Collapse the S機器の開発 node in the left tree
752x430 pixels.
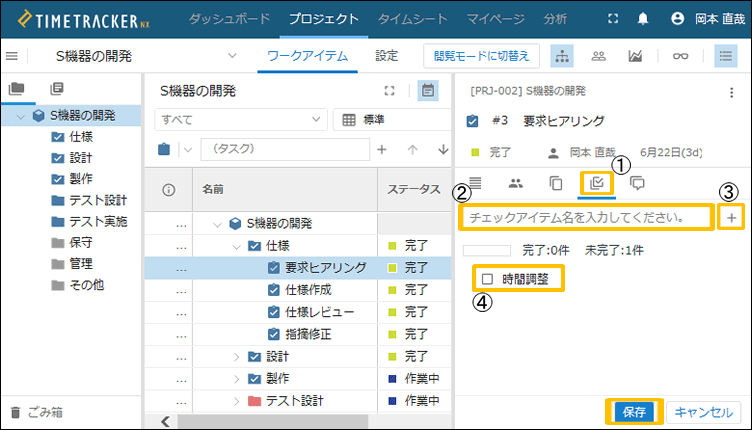click(20, 116)
